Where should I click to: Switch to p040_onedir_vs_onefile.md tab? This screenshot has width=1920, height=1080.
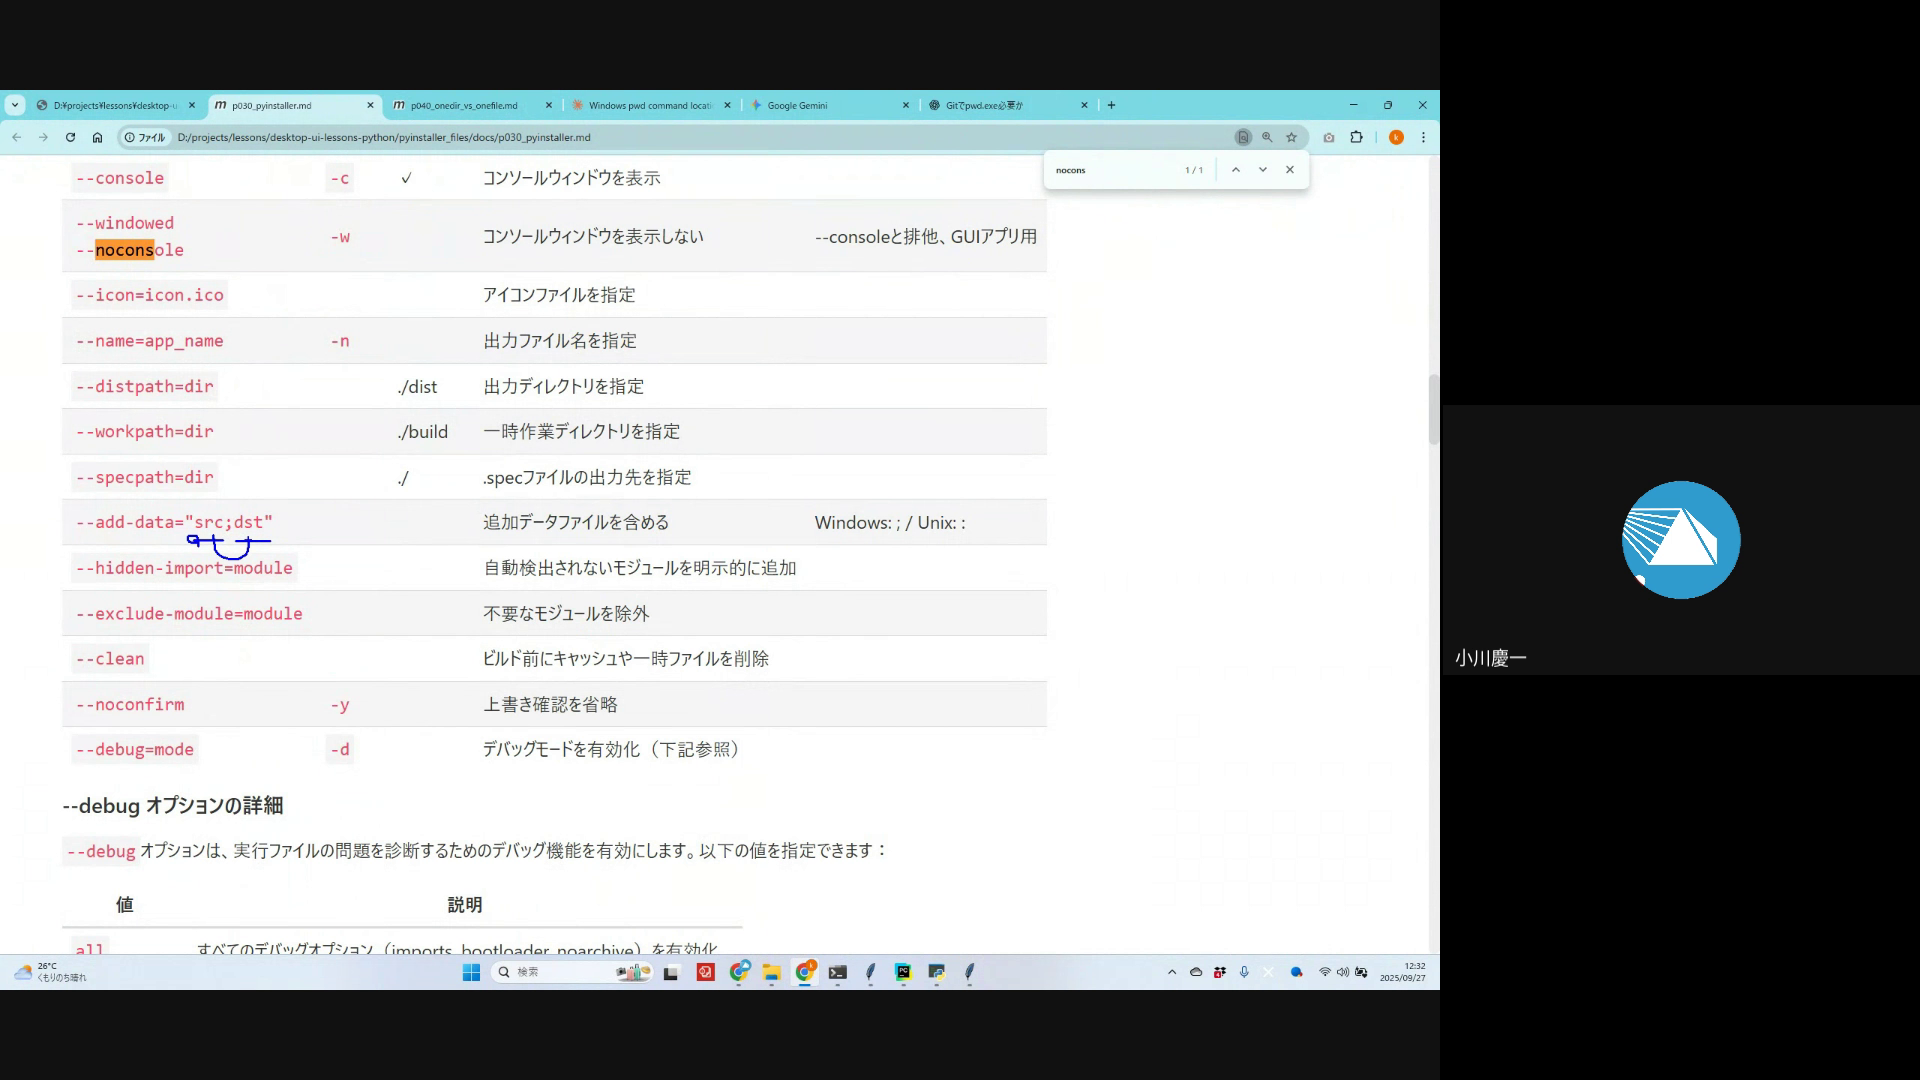[x=465, y=105]
